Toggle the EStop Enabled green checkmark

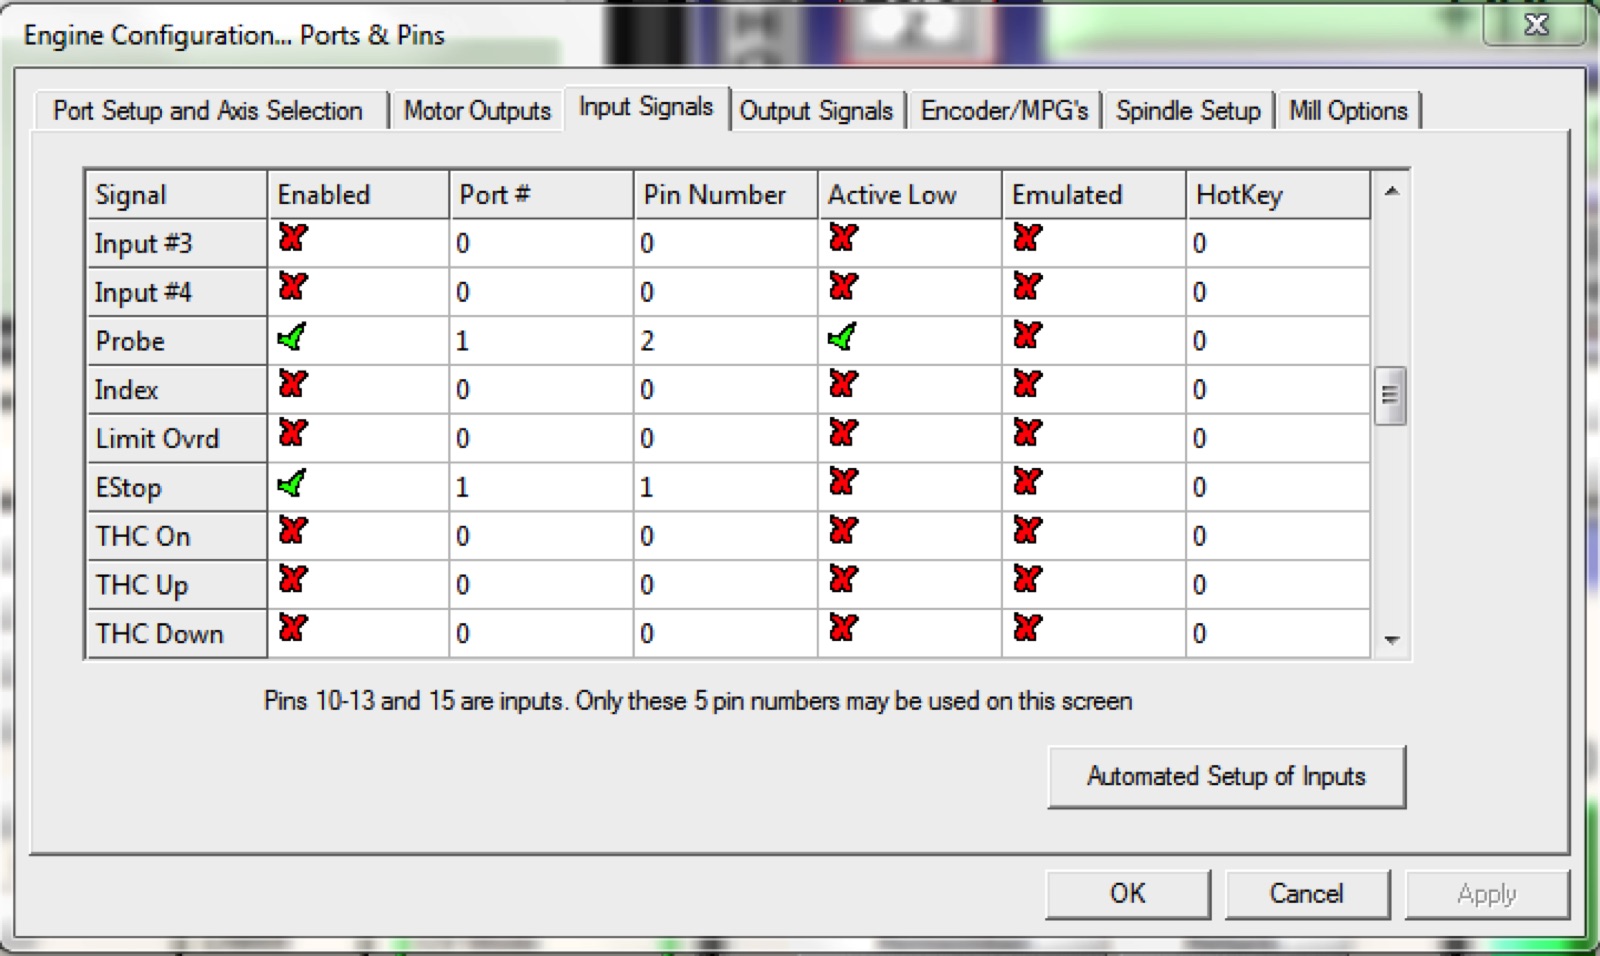[292, 485]
